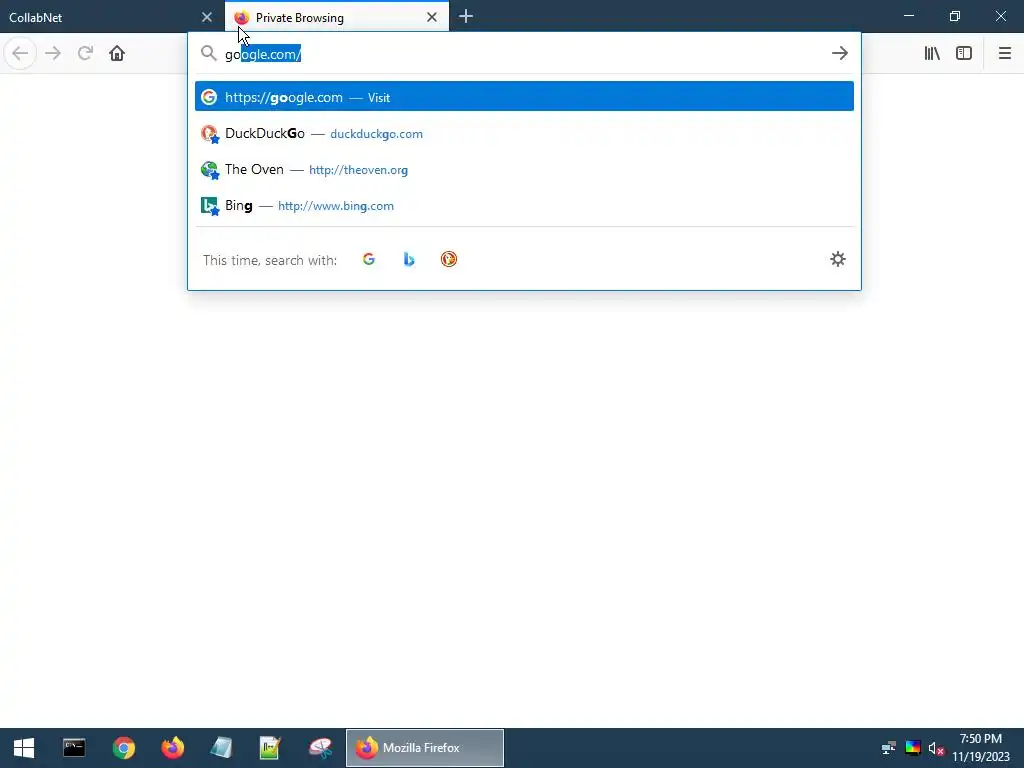
Task: Select the Private Browsing tab
Action: point(337,17)
